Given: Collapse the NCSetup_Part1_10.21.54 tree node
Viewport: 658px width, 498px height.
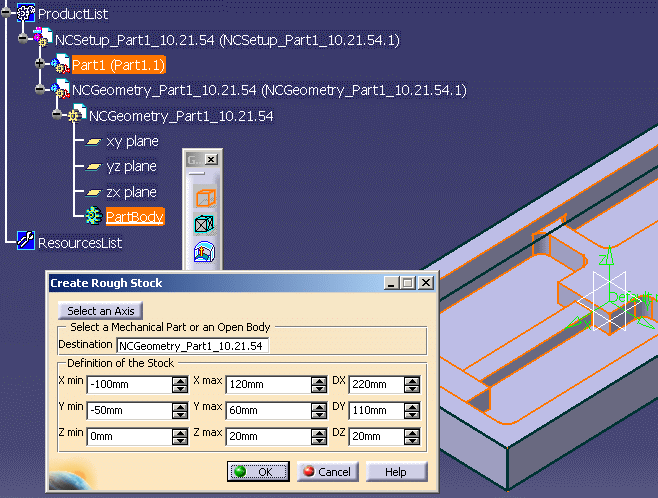Looking at the screenshot, I should tap(23, 39).
